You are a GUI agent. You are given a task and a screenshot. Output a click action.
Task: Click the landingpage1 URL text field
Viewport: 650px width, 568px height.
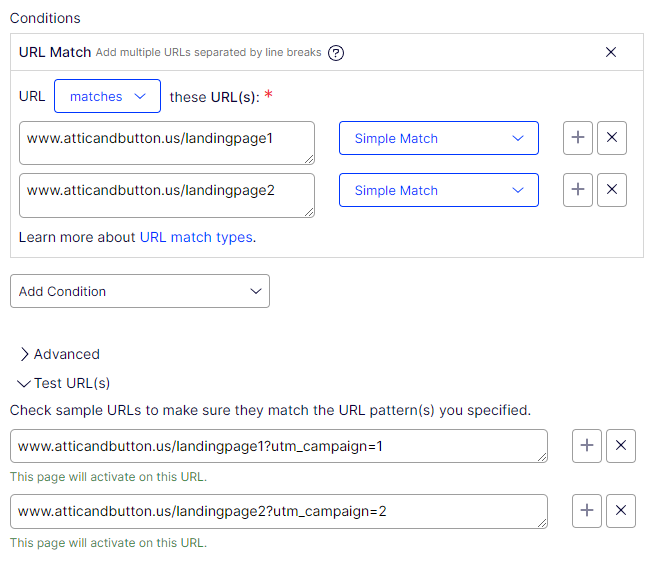pos(166,142)
